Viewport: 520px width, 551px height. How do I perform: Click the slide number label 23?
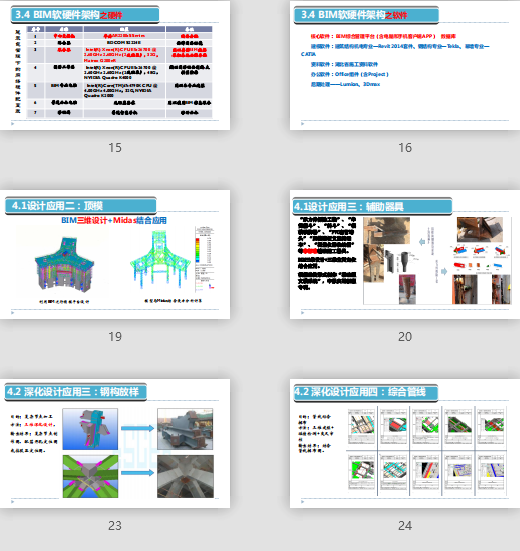pos(115,526)
